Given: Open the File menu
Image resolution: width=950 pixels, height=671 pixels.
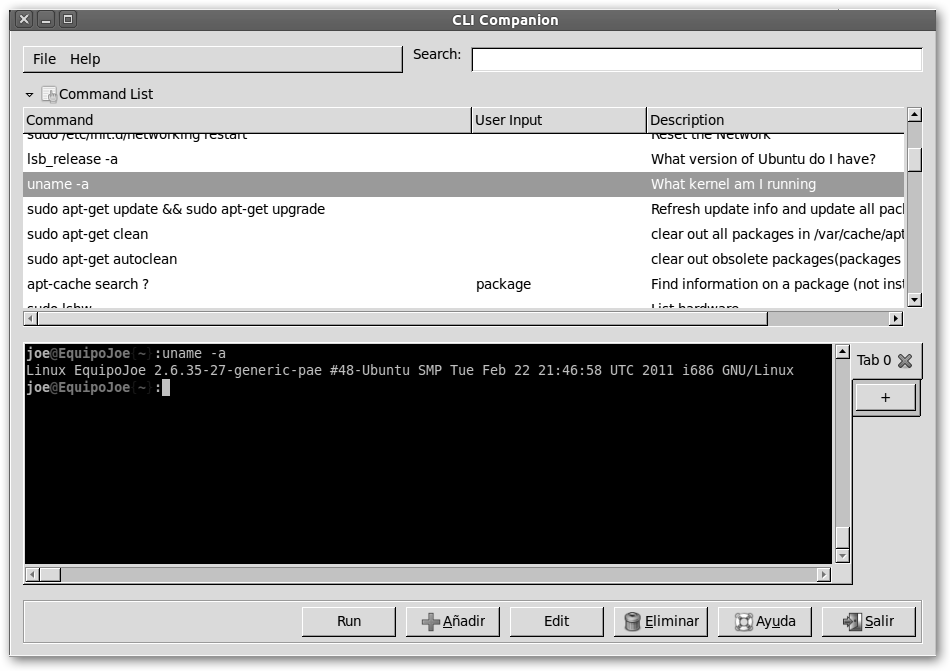Looking at the screenshot, I should click(44, 59).
